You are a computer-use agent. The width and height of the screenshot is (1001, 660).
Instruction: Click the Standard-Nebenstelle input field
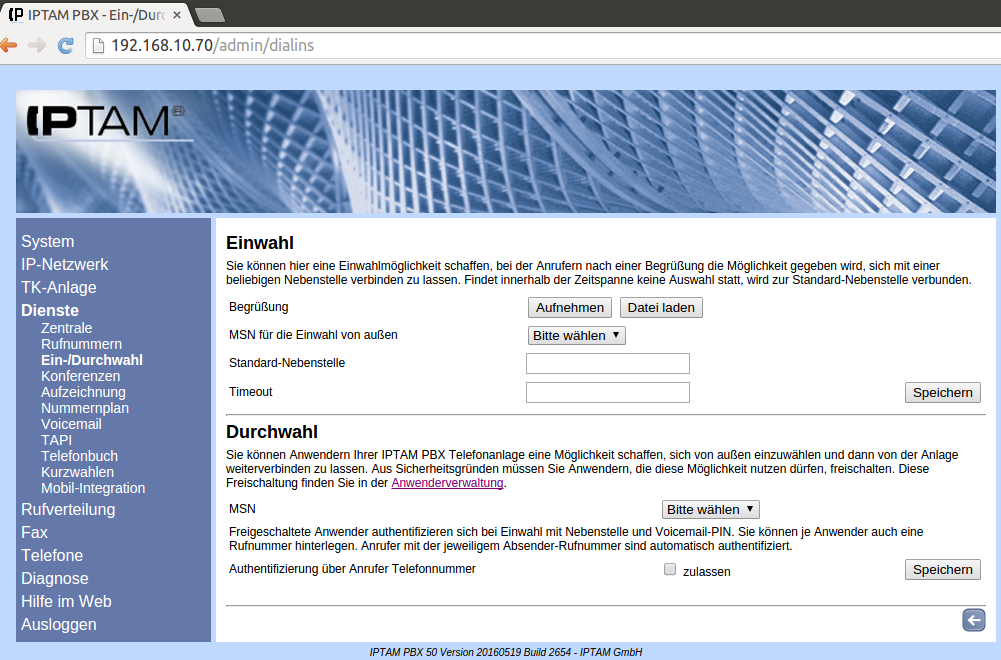tap(607, 363)
